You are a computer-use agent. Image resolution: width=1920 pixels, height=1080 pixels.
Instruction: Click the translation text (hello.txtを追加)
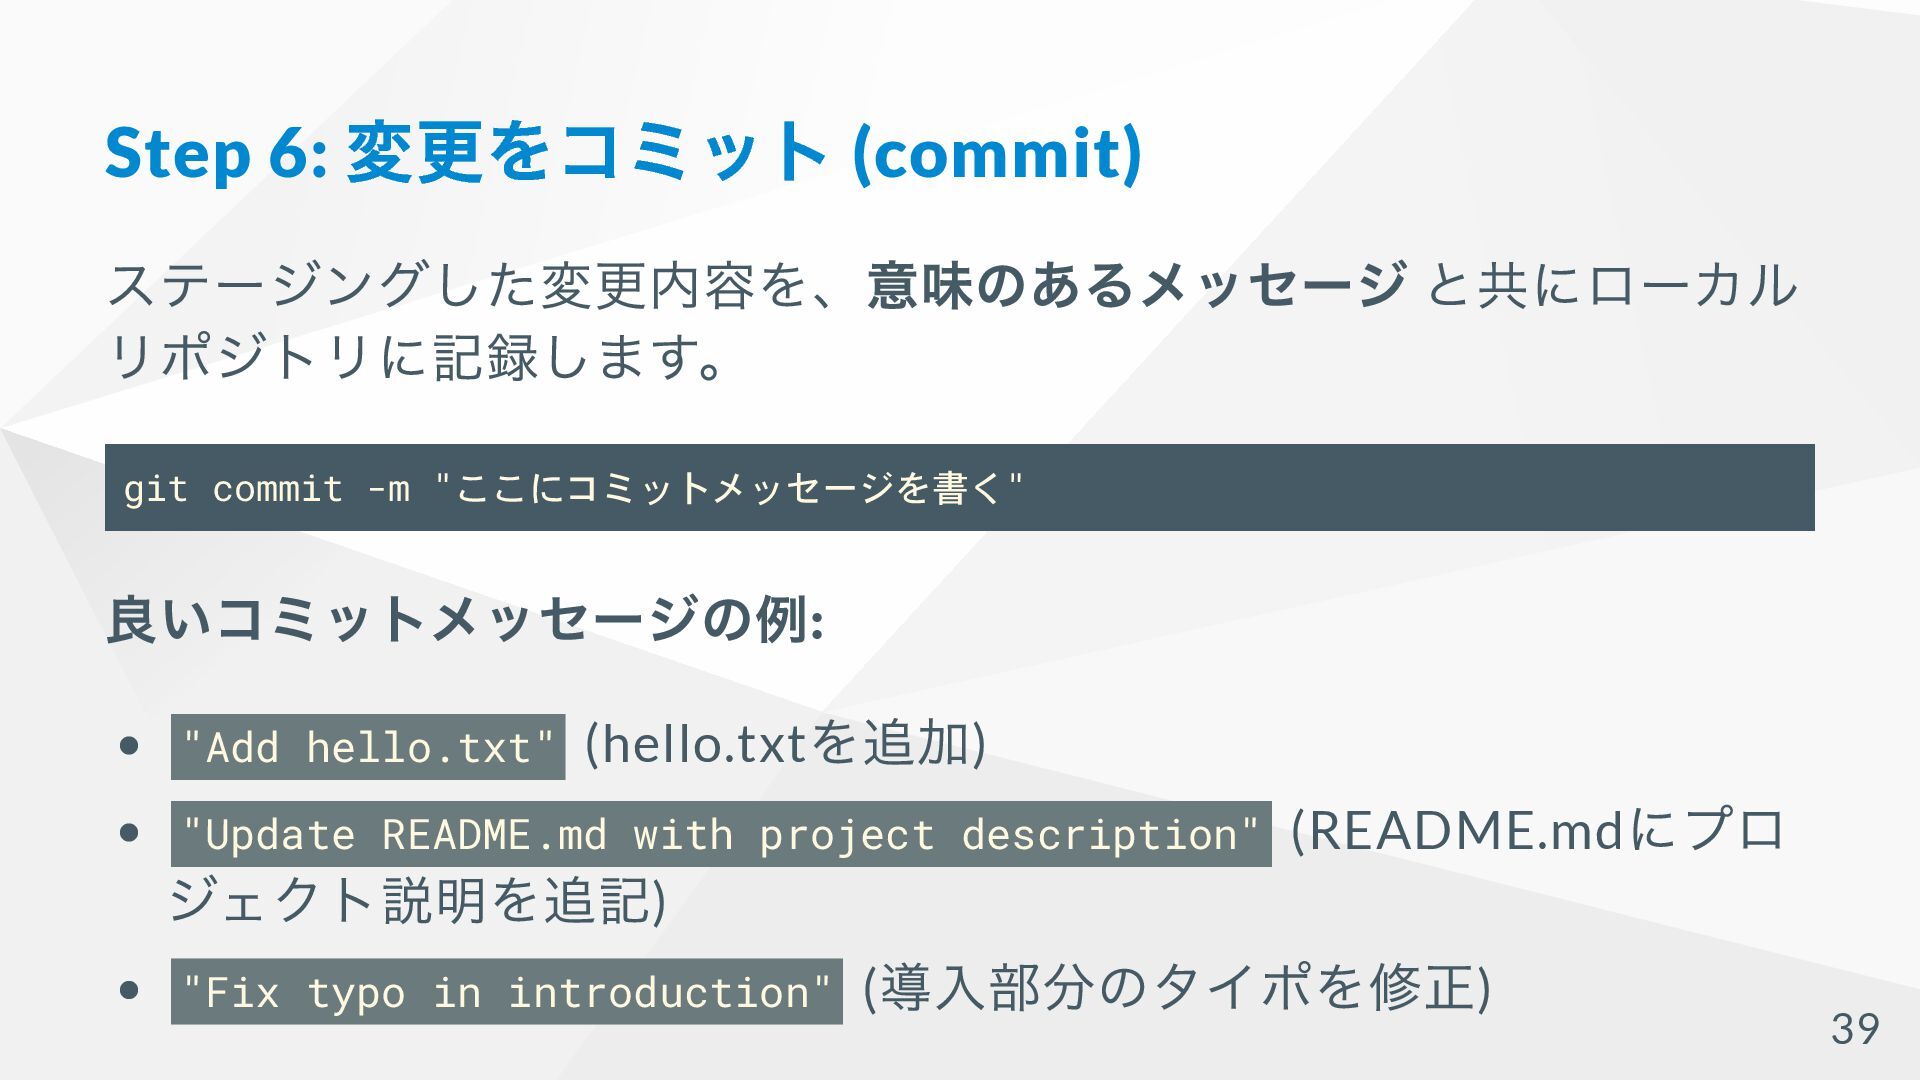[x=785, y=744]
